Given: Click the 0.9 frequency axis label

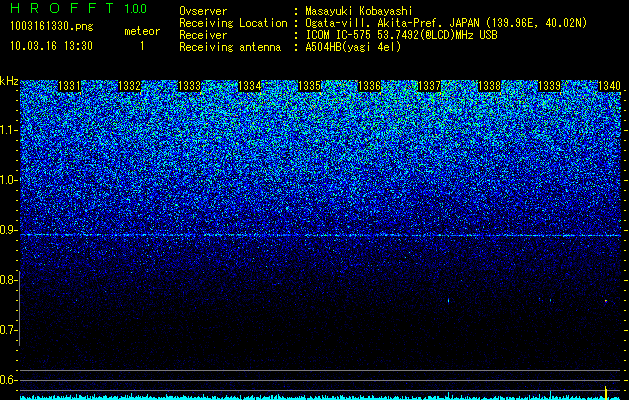Looking at the screenshot, I should click(9, 230).
